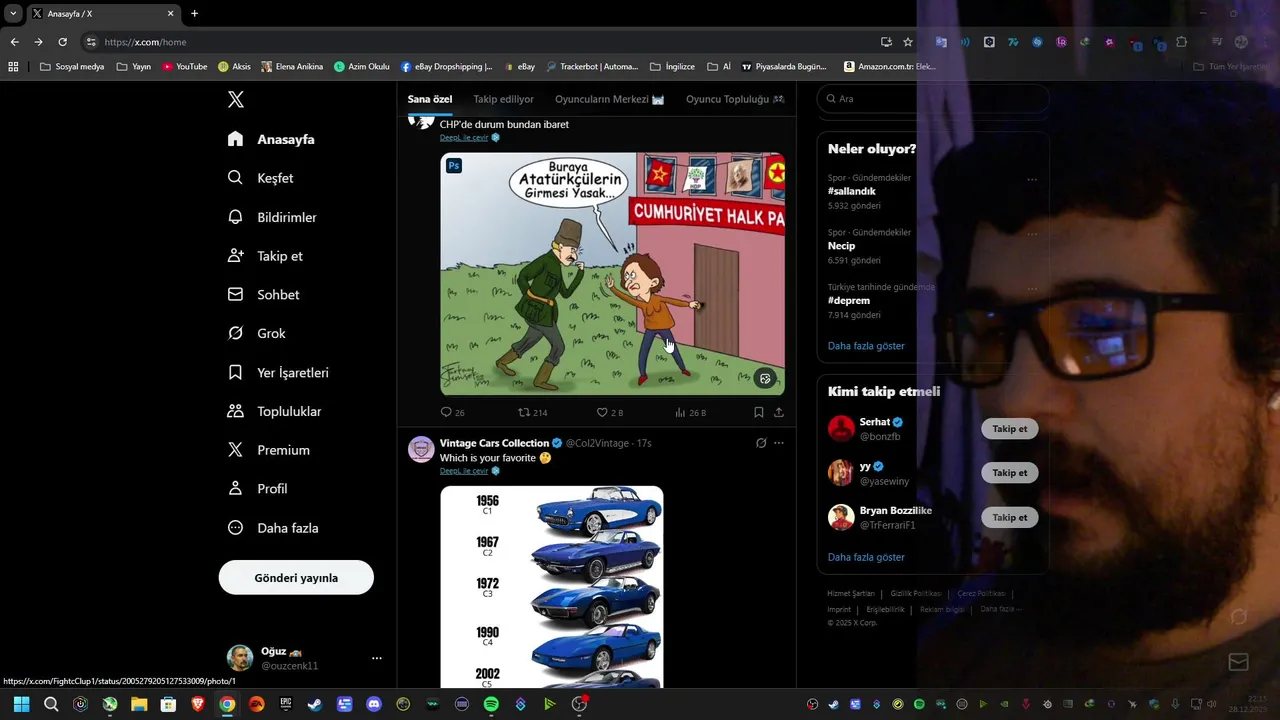Open Steam from taskbar
The width and height of the screenshot is (1280, 720).
click(315, 704)
